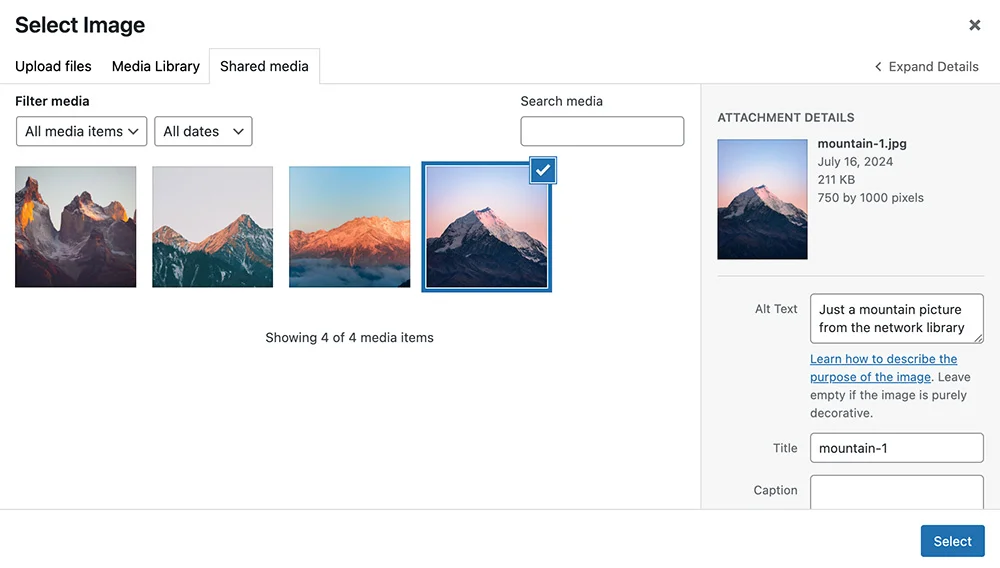
Task: Click the Title field containing mountain-1
Action: pyautogui.click(x=896, y=448)
